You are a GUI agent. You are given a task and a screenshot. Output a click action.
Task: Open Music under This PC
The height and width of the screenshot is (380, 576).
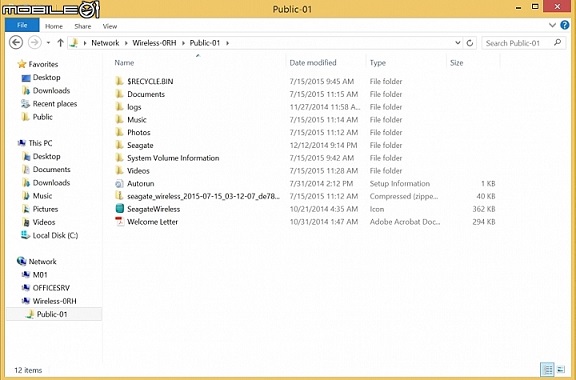42,196
